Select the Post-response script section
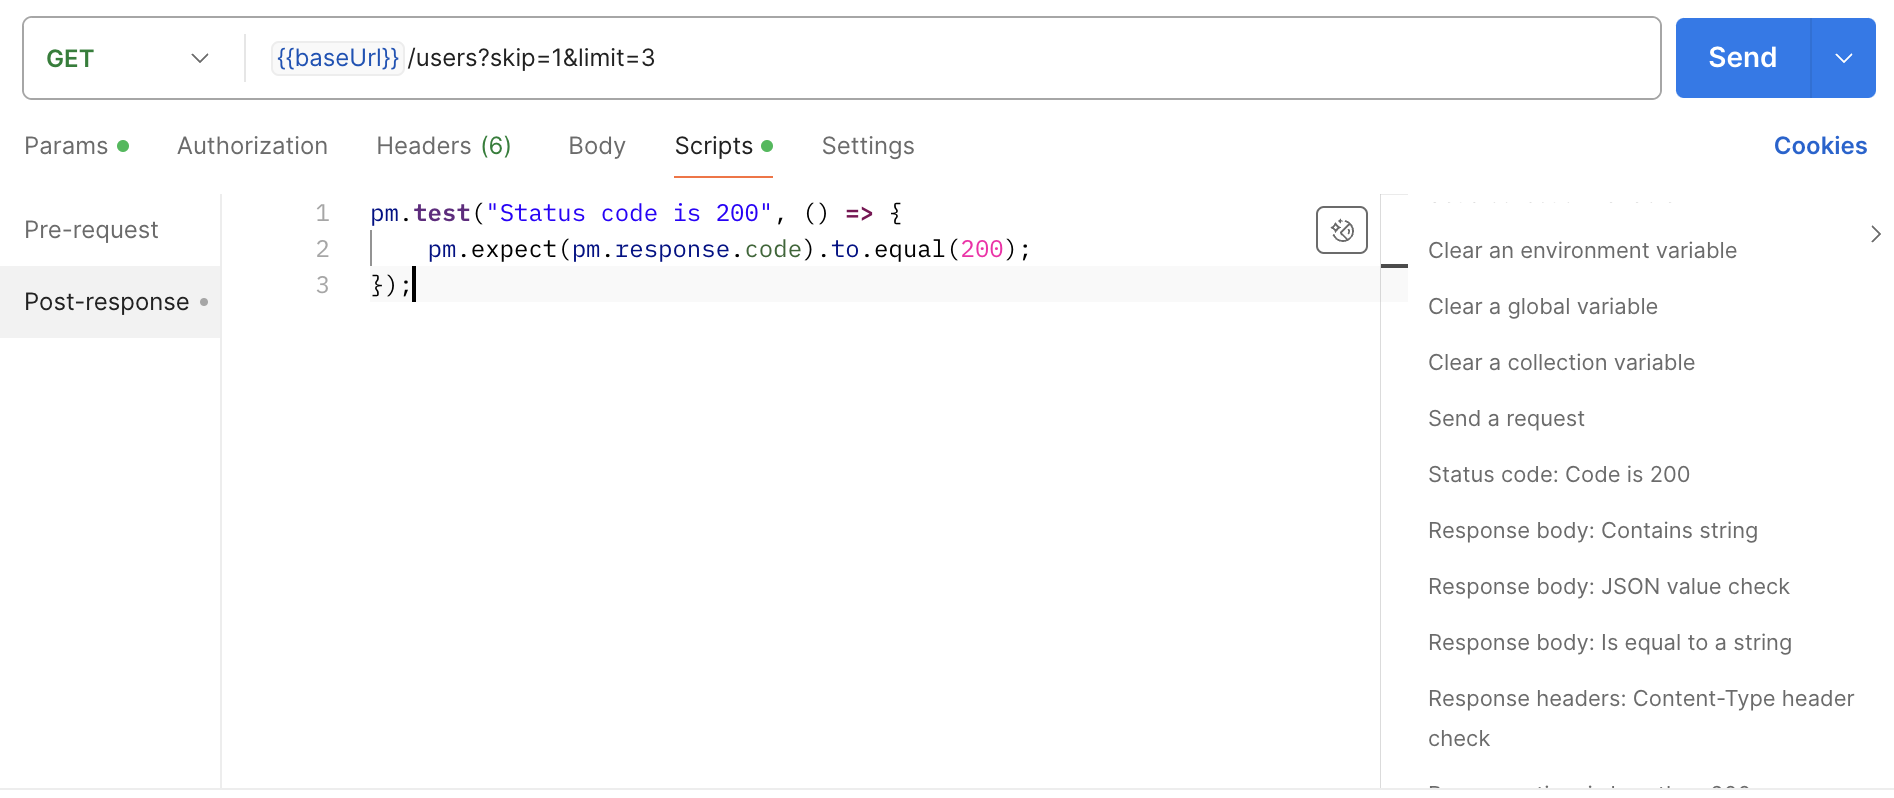The height and width of the screenshot is (798, 1894). point(107,302)
